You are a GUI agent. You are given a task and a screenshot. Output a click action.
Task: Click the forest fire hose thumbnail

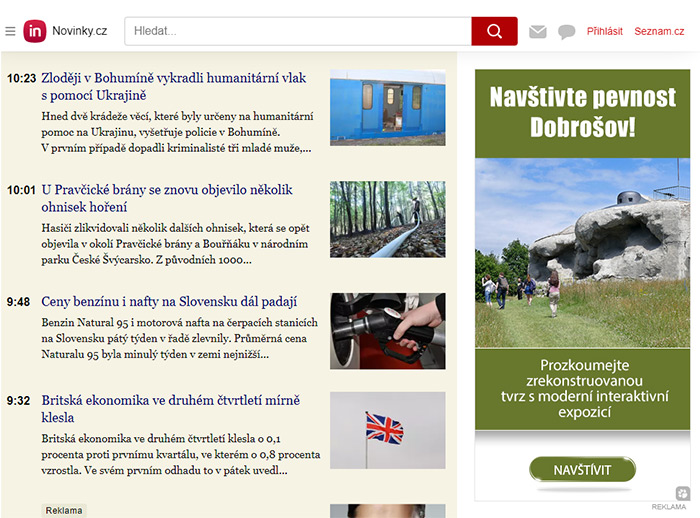pyautogui.click(x=387, y=219)
